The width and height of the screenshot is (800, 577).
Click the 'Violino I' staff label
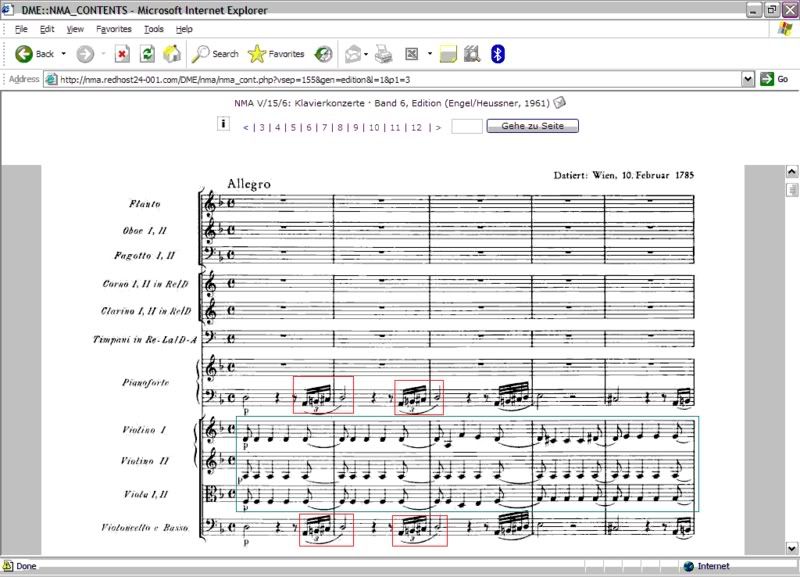point(144,430)
